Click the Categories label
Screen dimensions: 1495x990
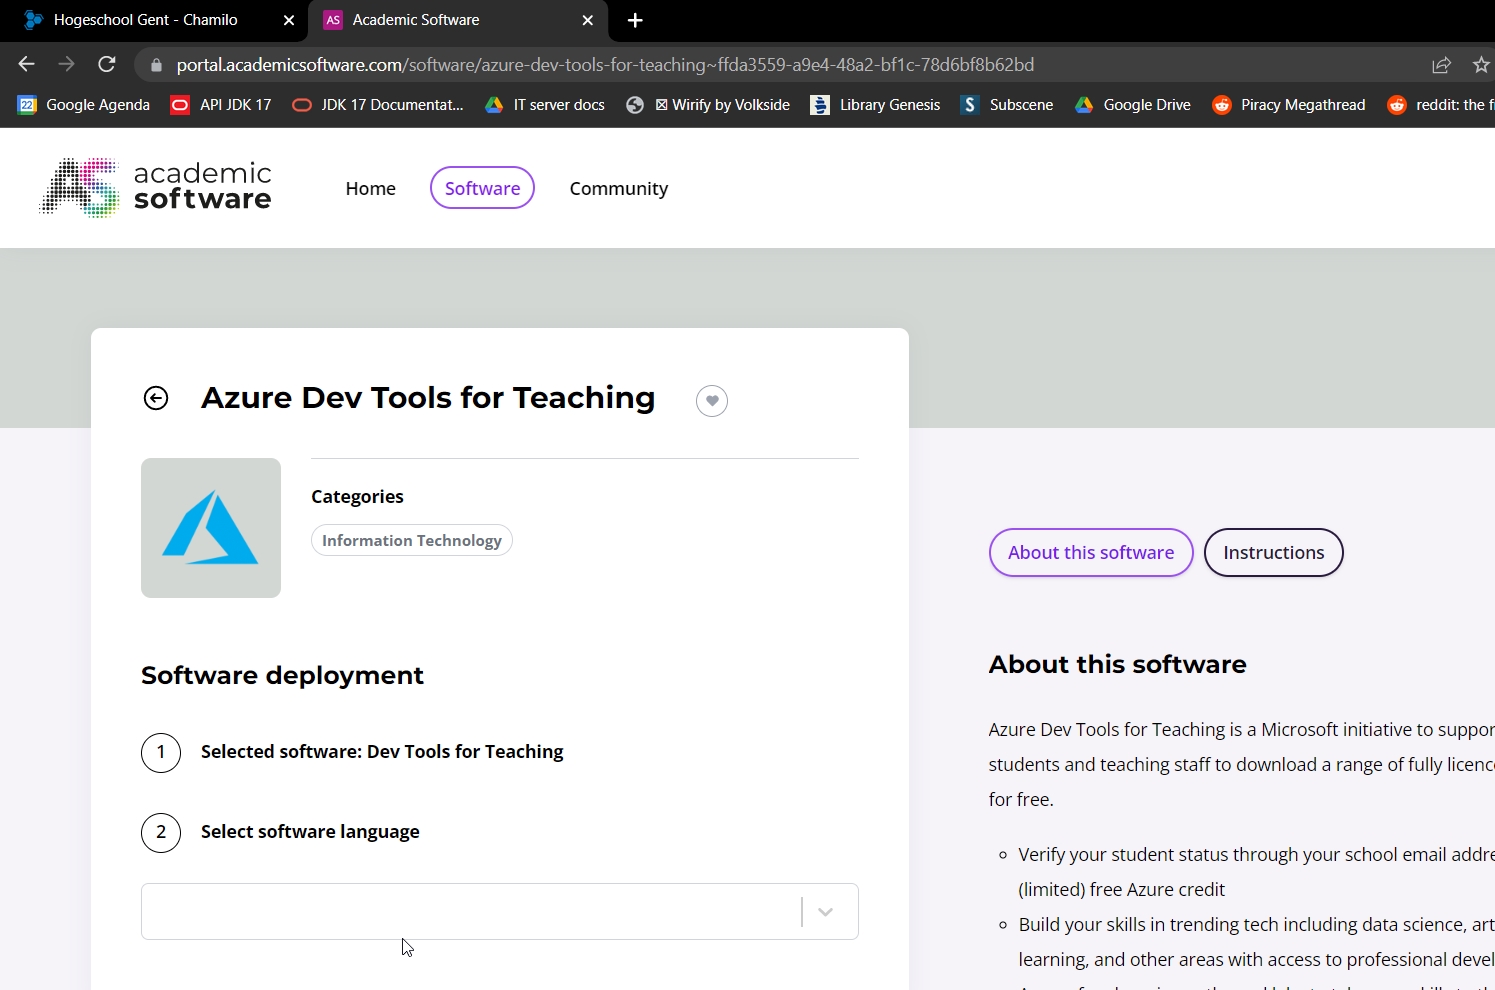click(x=357, y=497)
